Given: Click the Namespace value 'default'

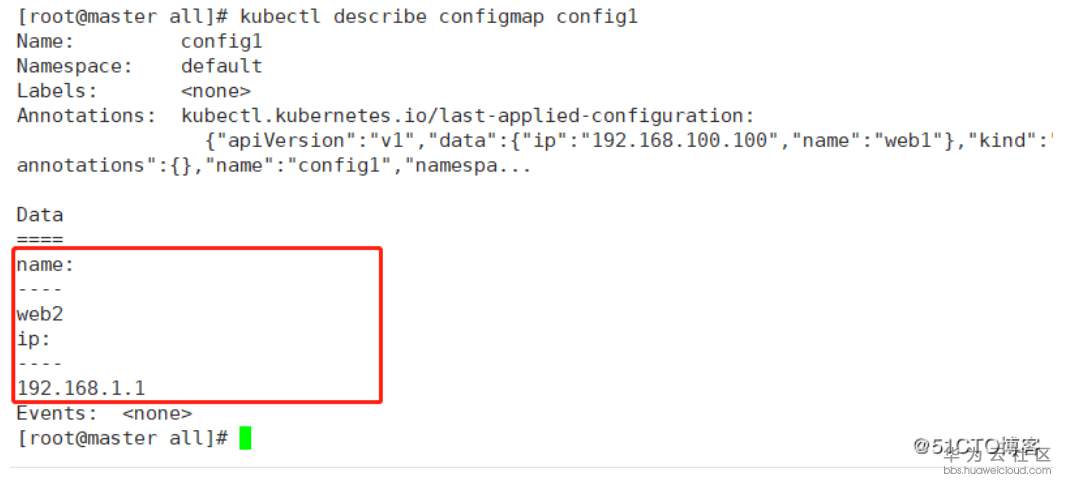Looking at the screenshot, I should [221, 66].
